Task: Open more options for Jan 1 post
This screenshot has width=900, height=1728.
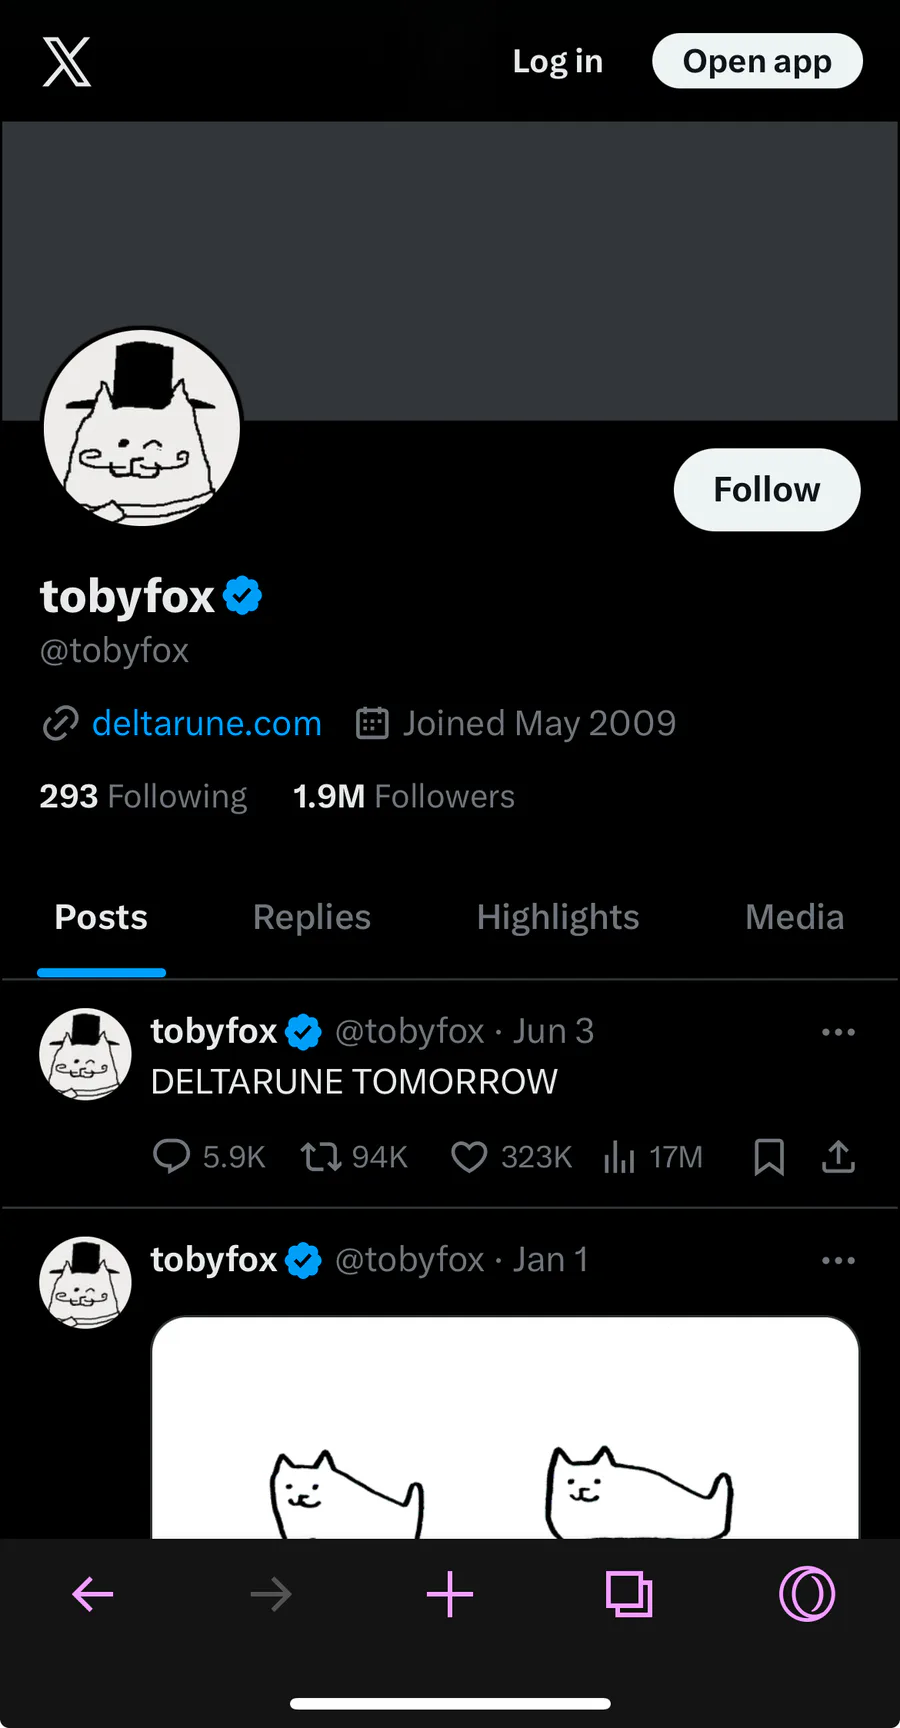Action: point(838,1260)
